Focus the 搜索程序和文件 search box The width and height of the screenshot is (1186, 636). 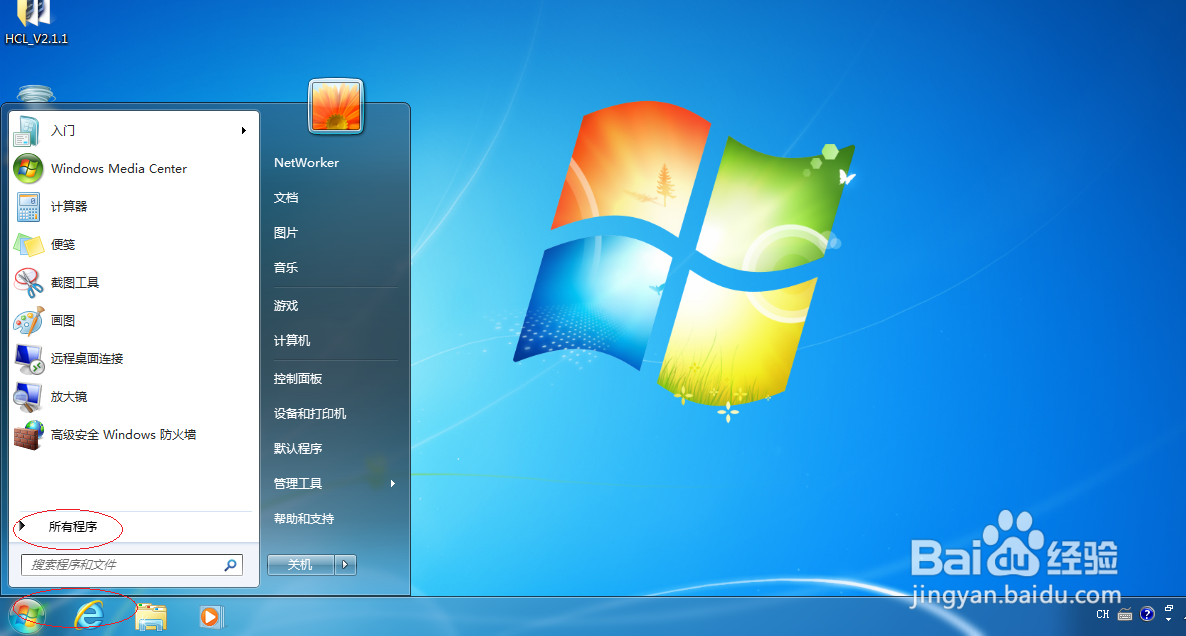pos(132,565)
